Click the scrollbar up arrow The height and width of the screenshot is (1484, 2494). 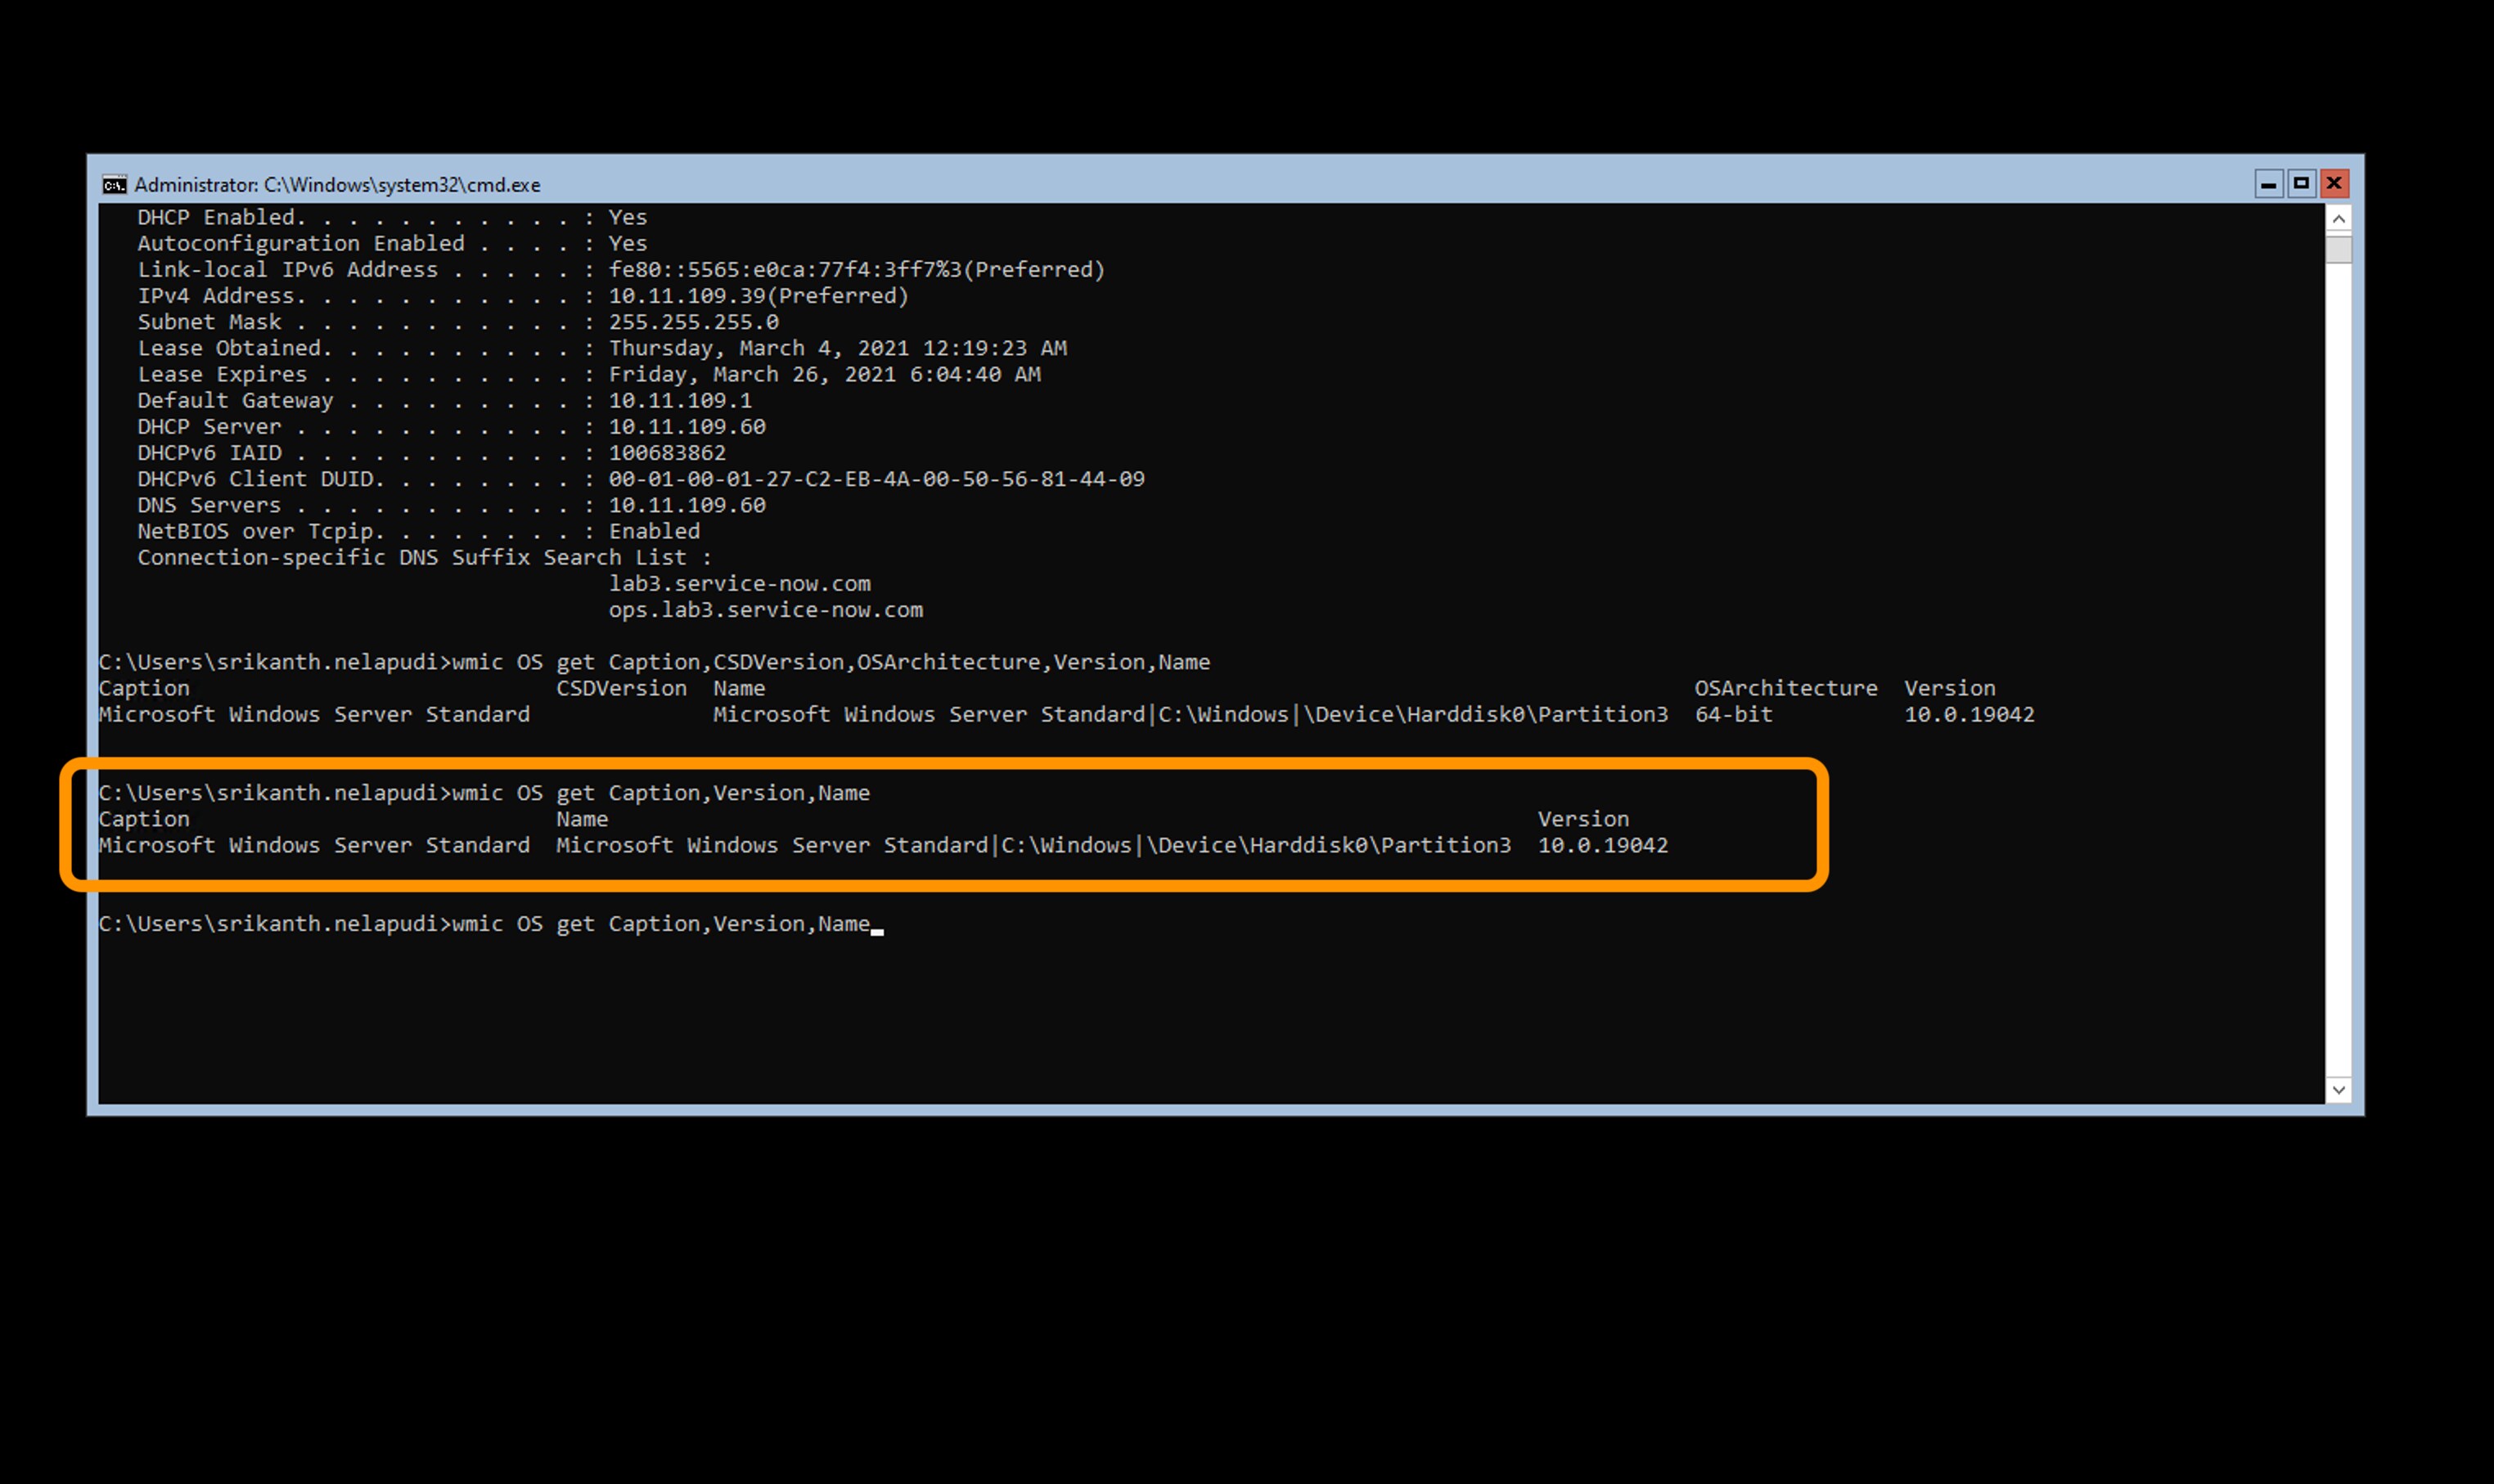[x=2338, y=218]
